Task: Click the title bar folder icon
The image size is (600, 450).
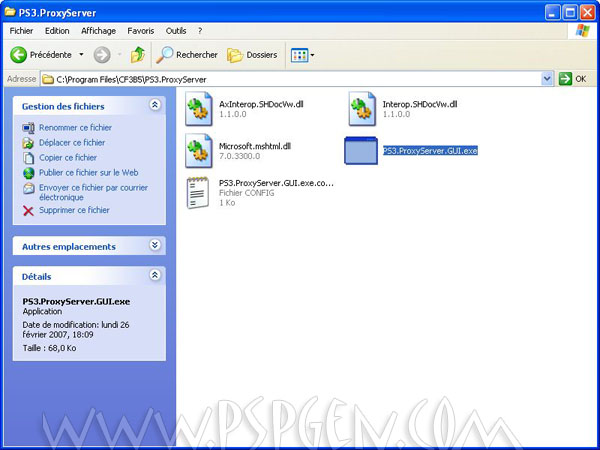Action: [x=10, y=12]
